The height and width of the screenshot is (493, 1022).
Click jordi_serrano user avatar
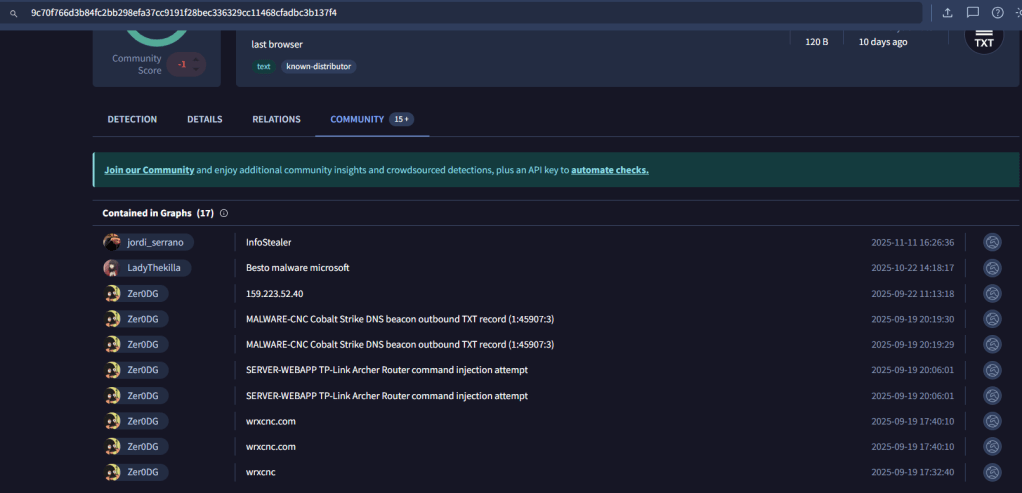[113, 242]
